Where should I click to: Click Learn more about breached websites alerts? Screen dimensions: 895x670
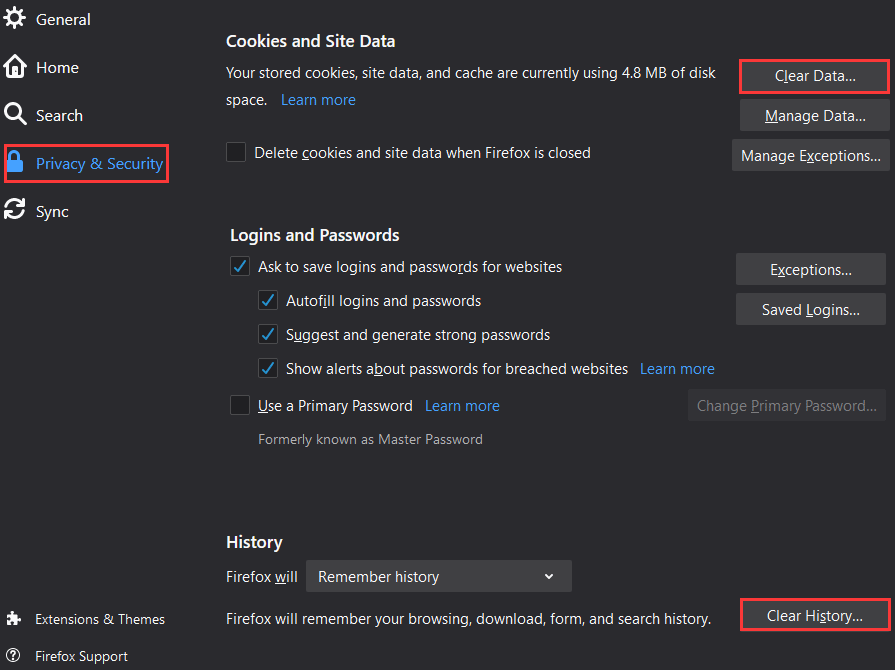(x=677, y=369)
